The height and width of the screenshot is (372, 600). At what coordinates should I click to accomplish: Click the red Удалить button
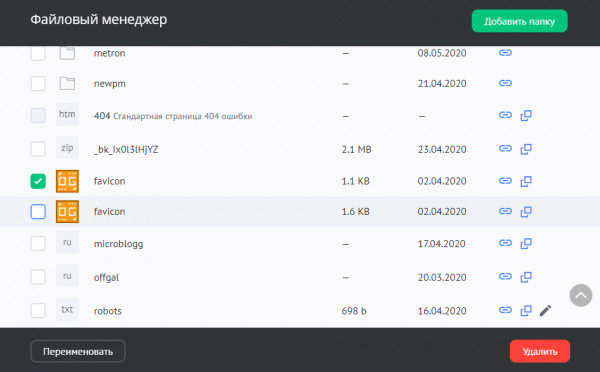(540, 351)
